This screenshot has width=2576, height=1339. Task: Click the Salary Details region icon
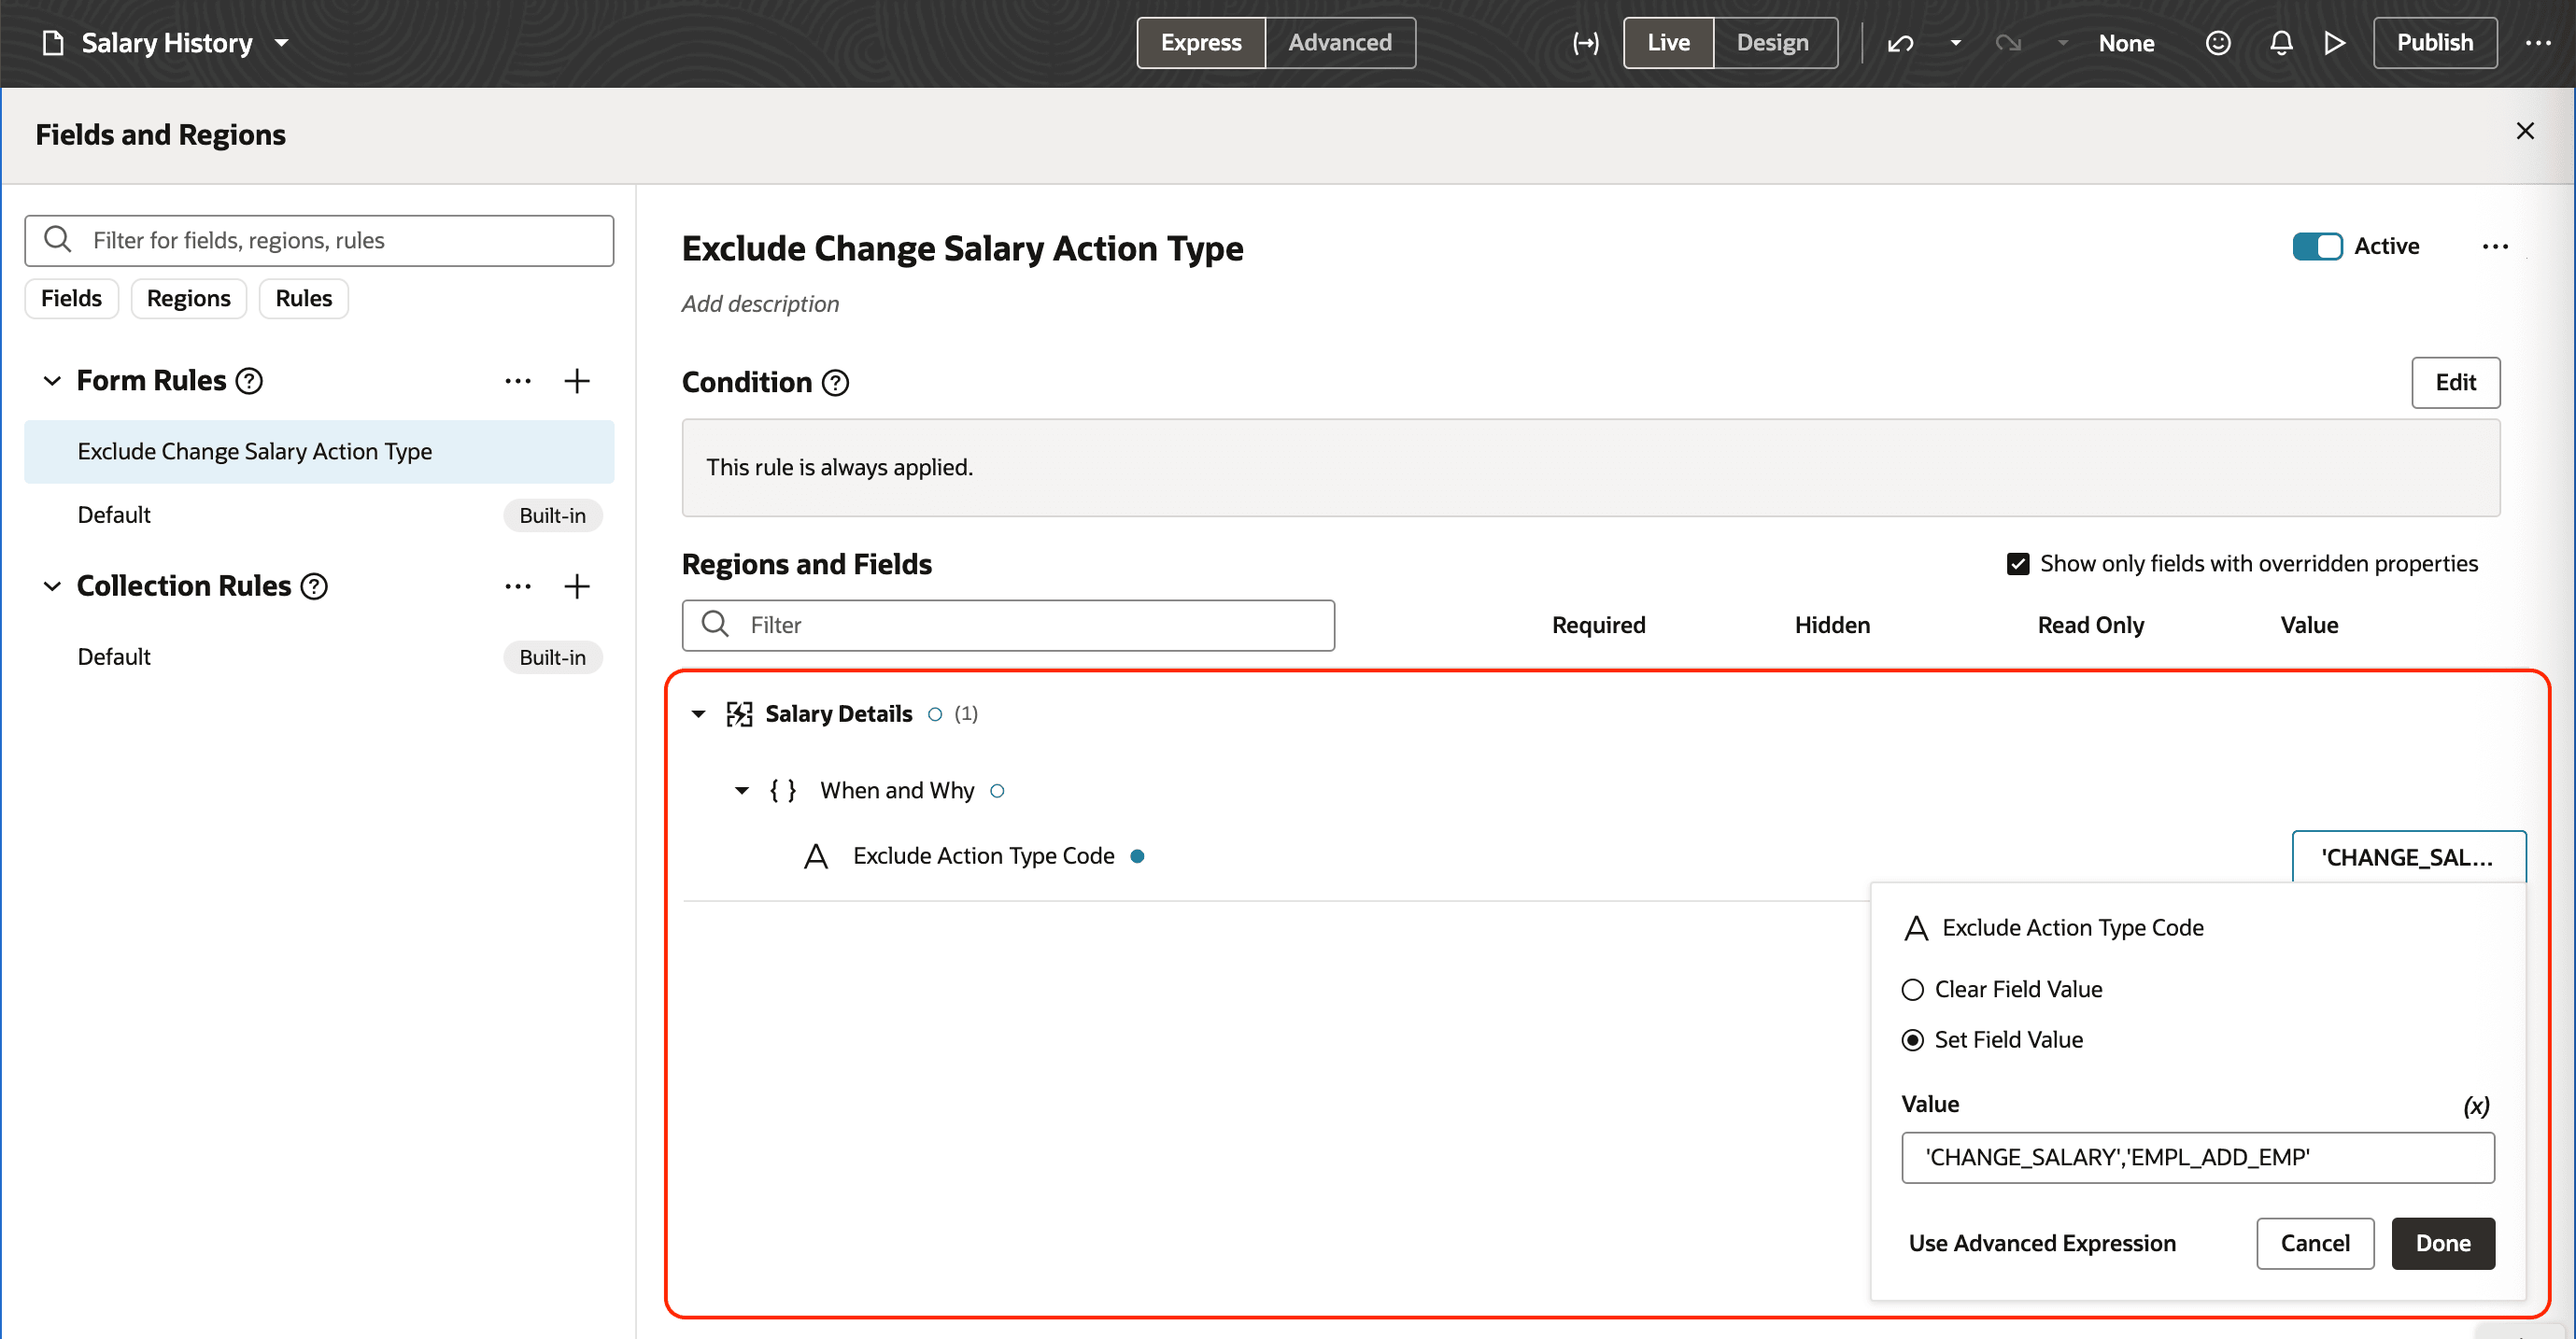pos(739,714)
